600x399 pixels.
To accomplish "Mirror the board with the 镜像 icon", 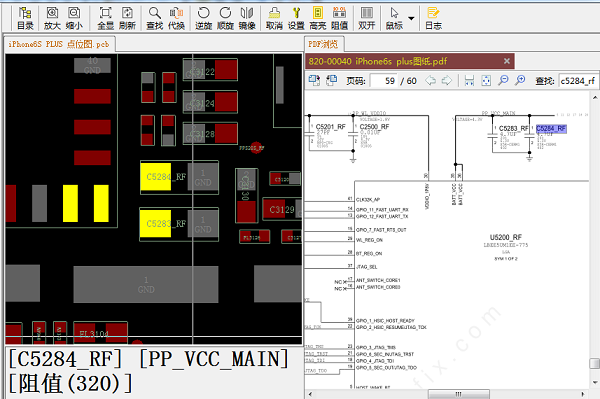I will 247,18.
